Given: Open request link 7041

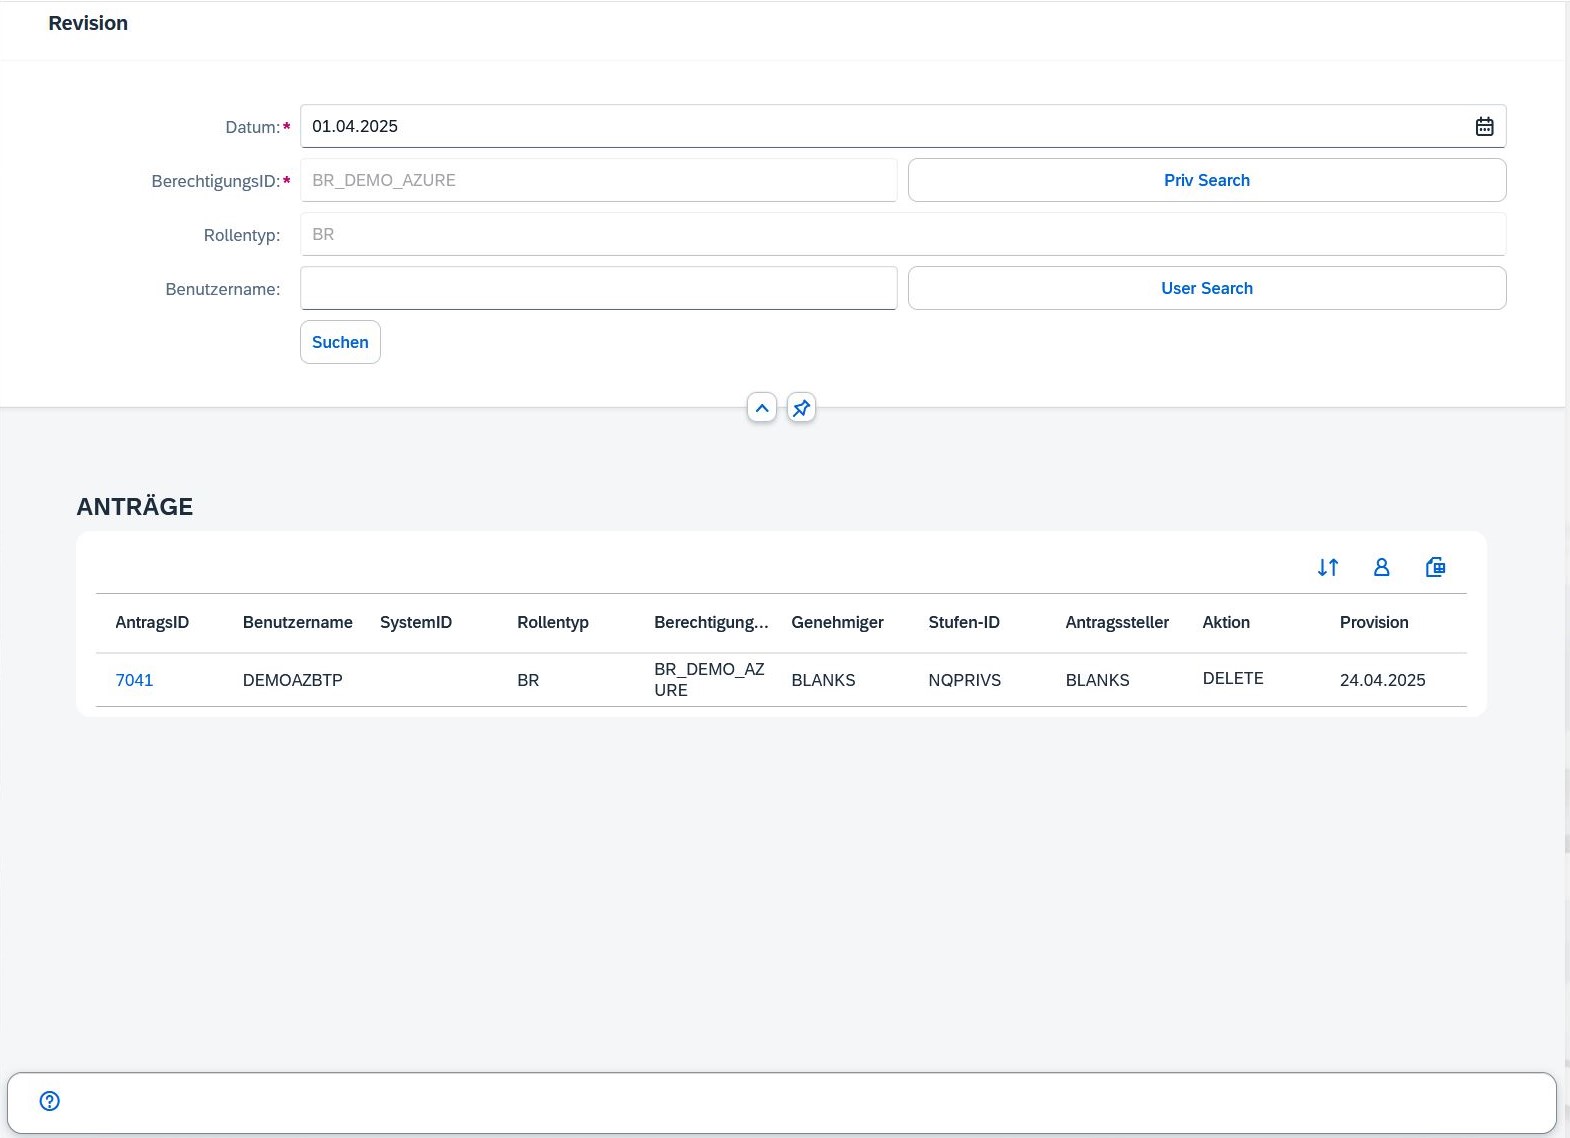Looking at the screenshot, I should [x=134, y=680].
